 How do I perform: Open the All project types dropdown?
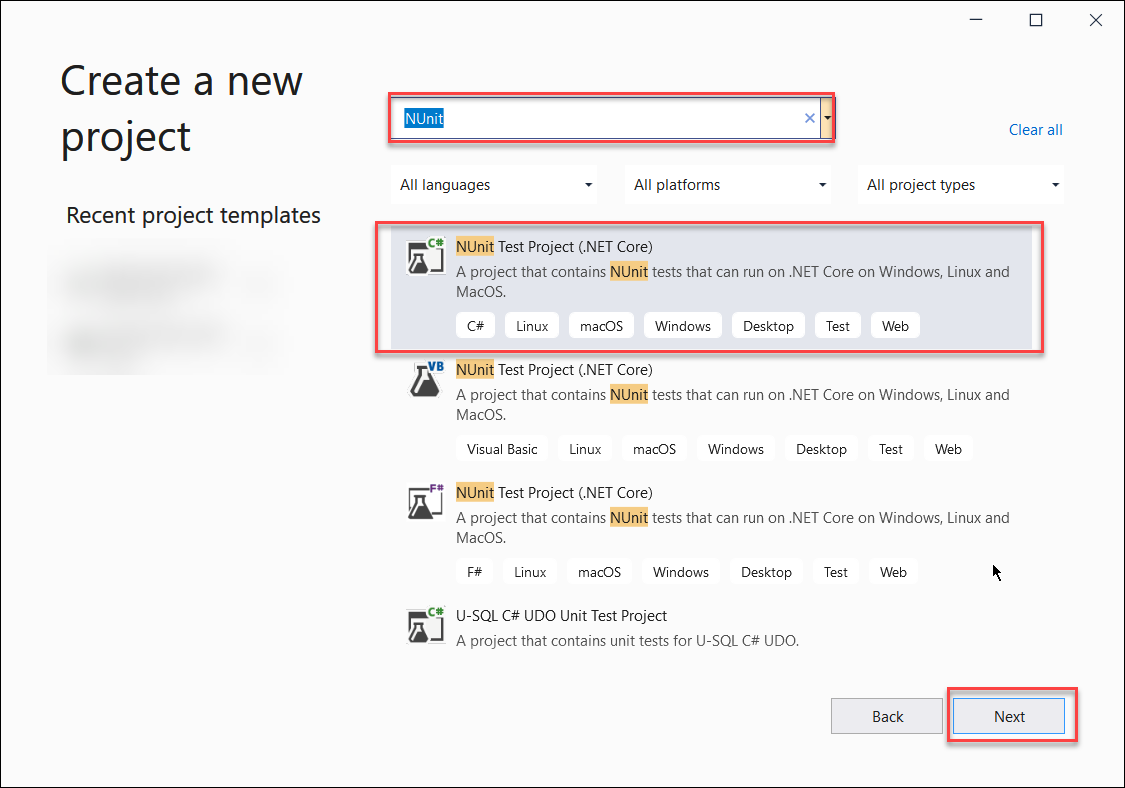(961, 185)
